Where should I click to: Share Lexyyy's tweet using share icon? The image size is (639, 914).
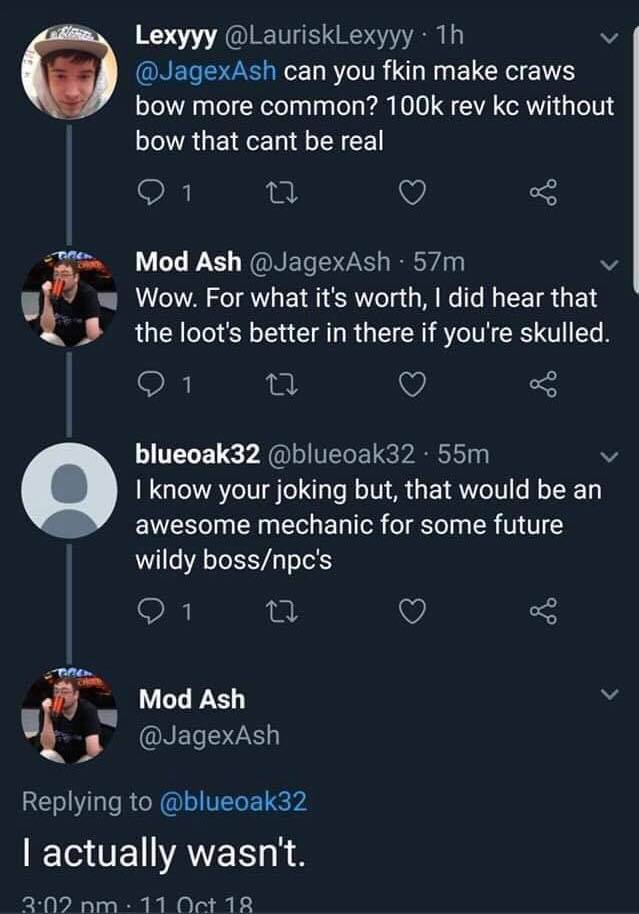point(543,192)
